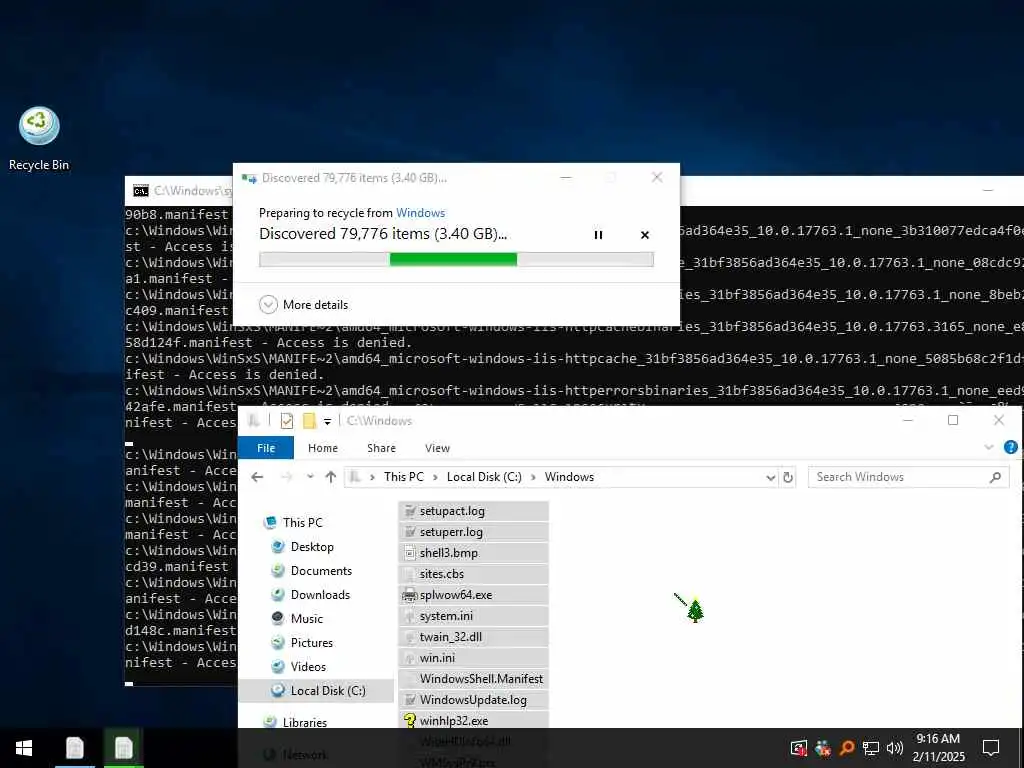
Task: Pause the recycle operation
Action: 598,235
